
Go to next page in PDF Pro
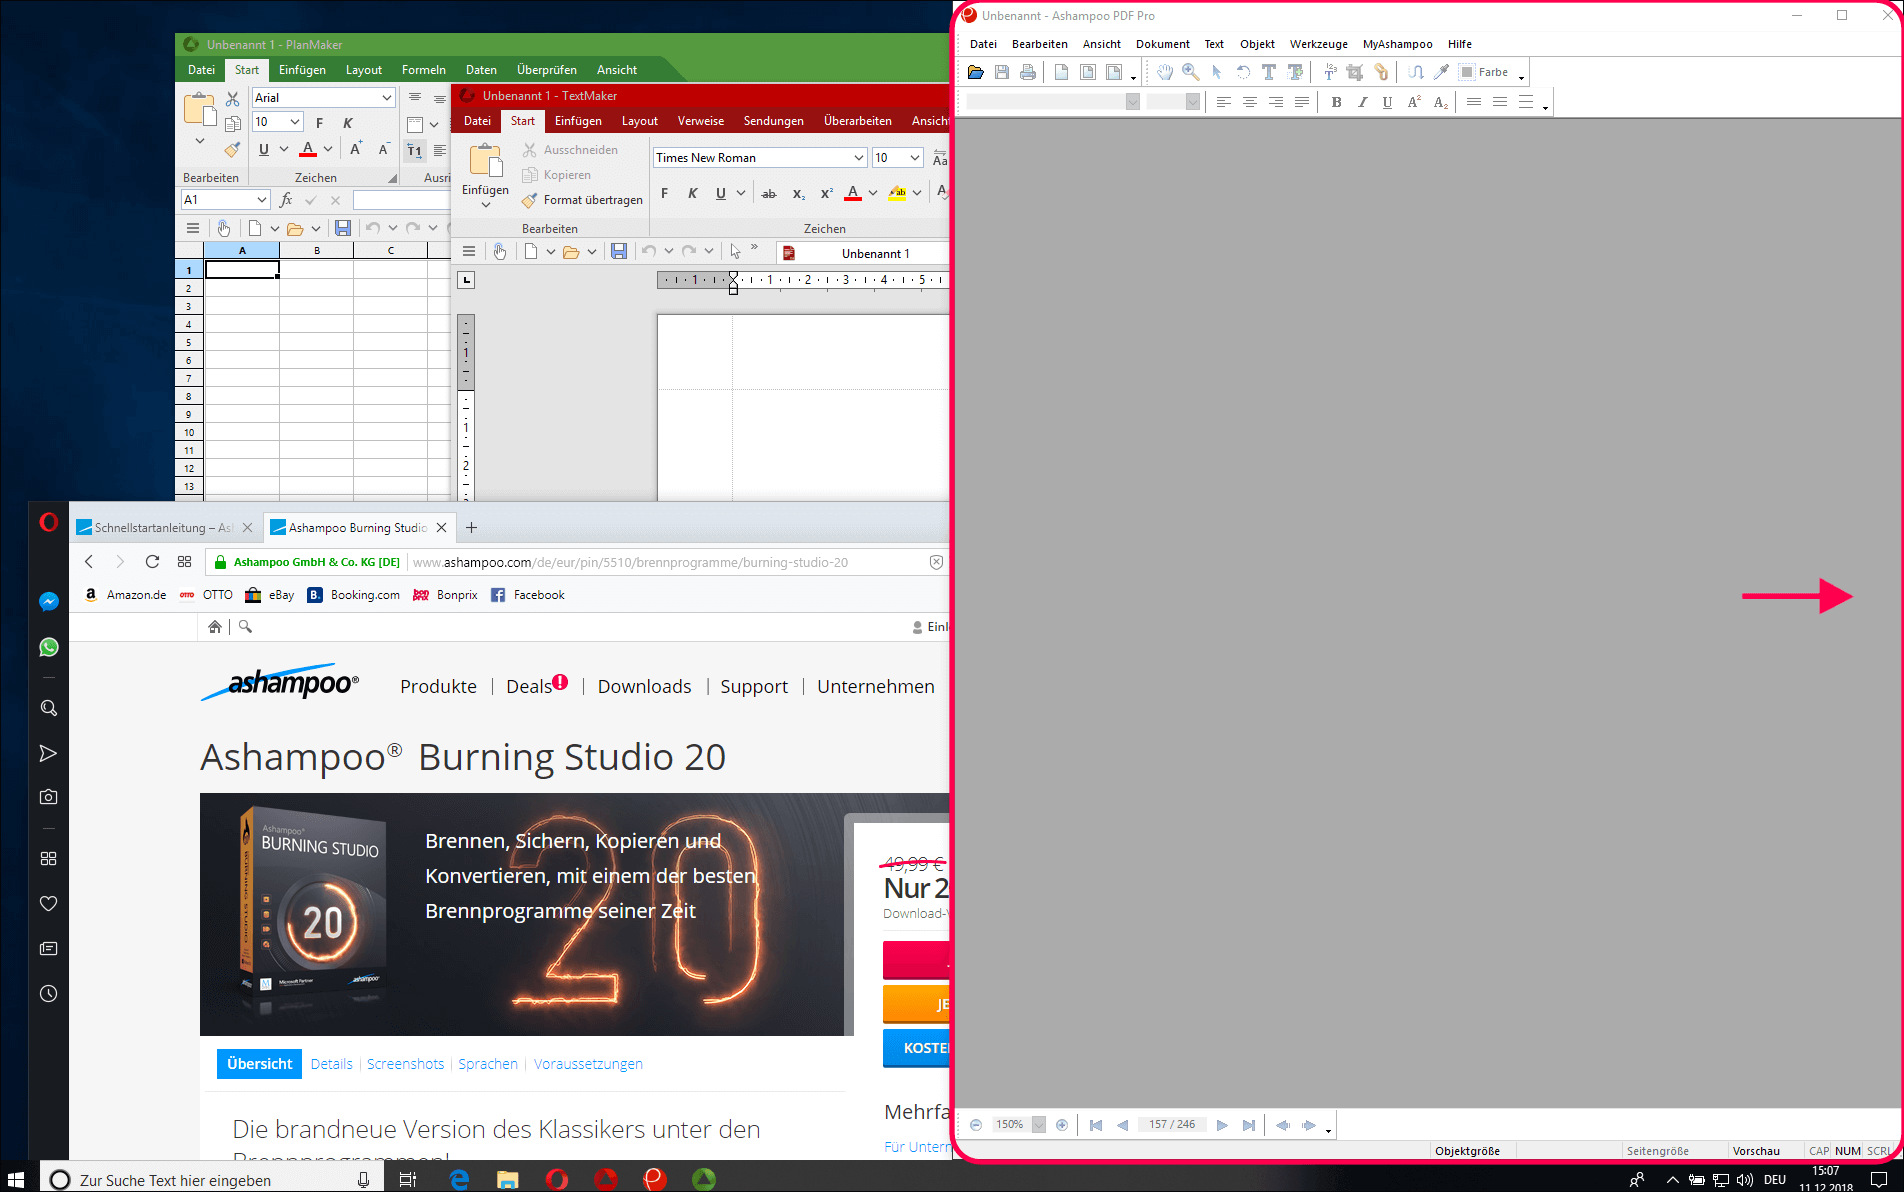(x=1222, y=1125)
